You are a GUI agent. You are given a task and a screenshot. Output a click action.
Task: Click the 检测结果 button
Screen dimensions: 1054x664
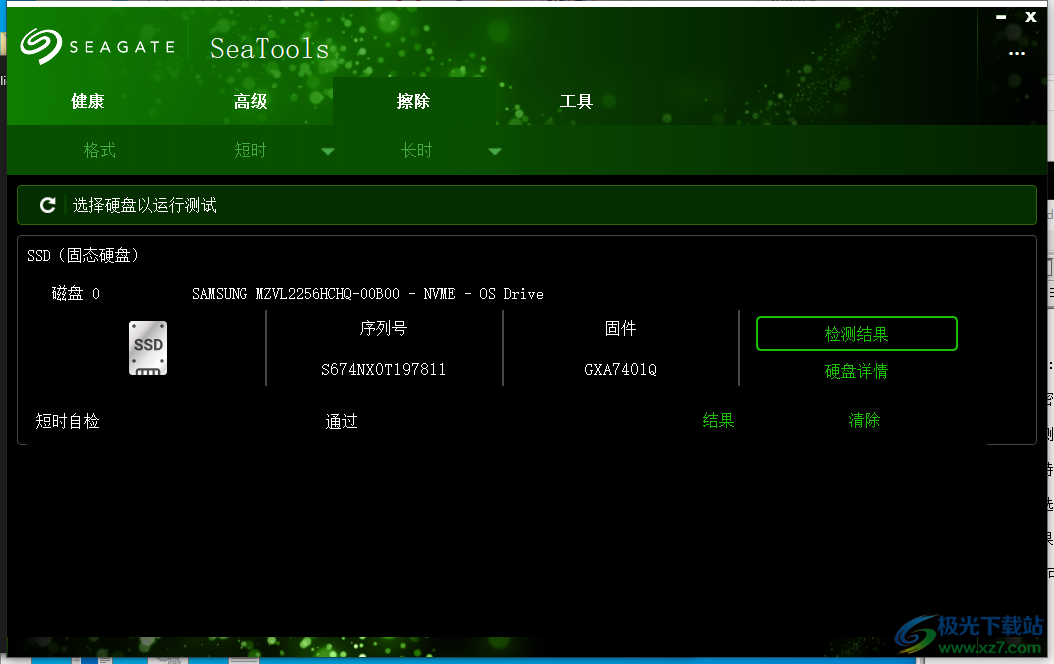click(856, 333)
